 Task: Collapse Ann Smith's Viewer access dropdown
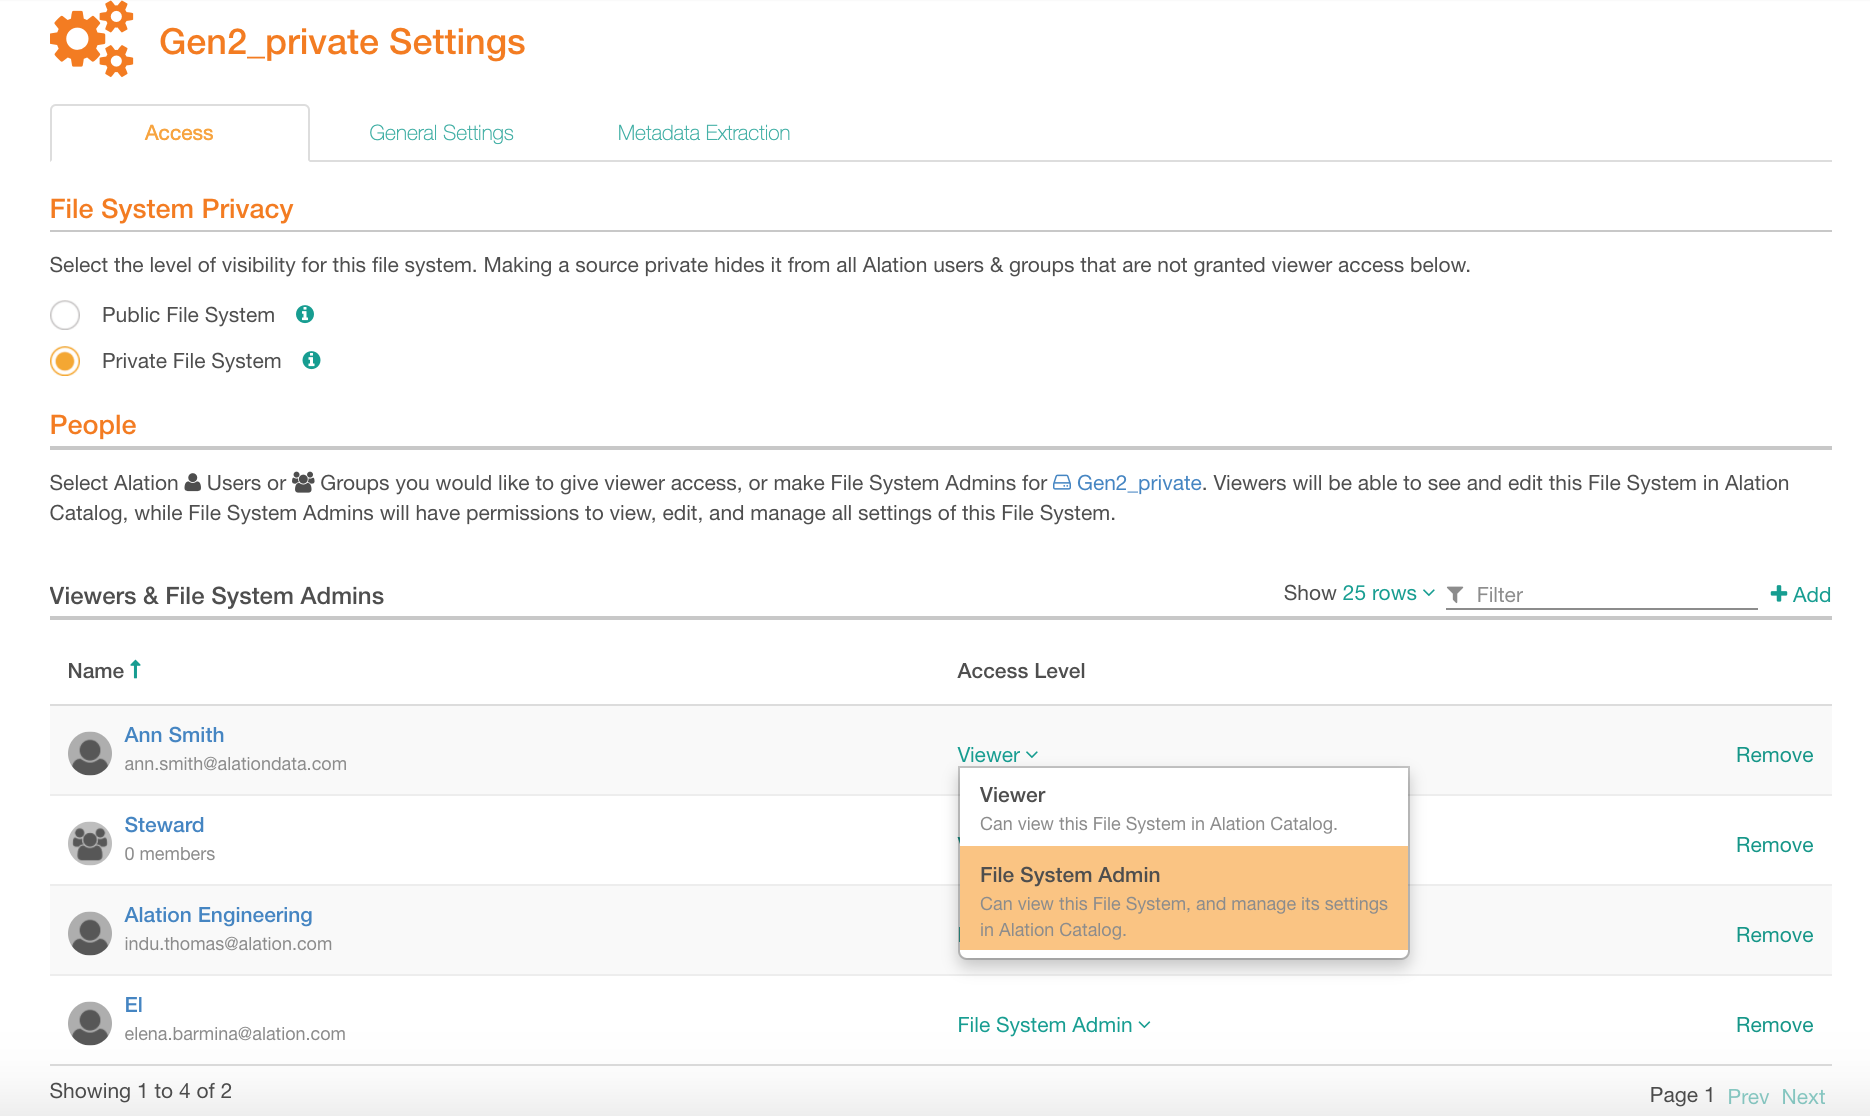(x=997, y=755)
